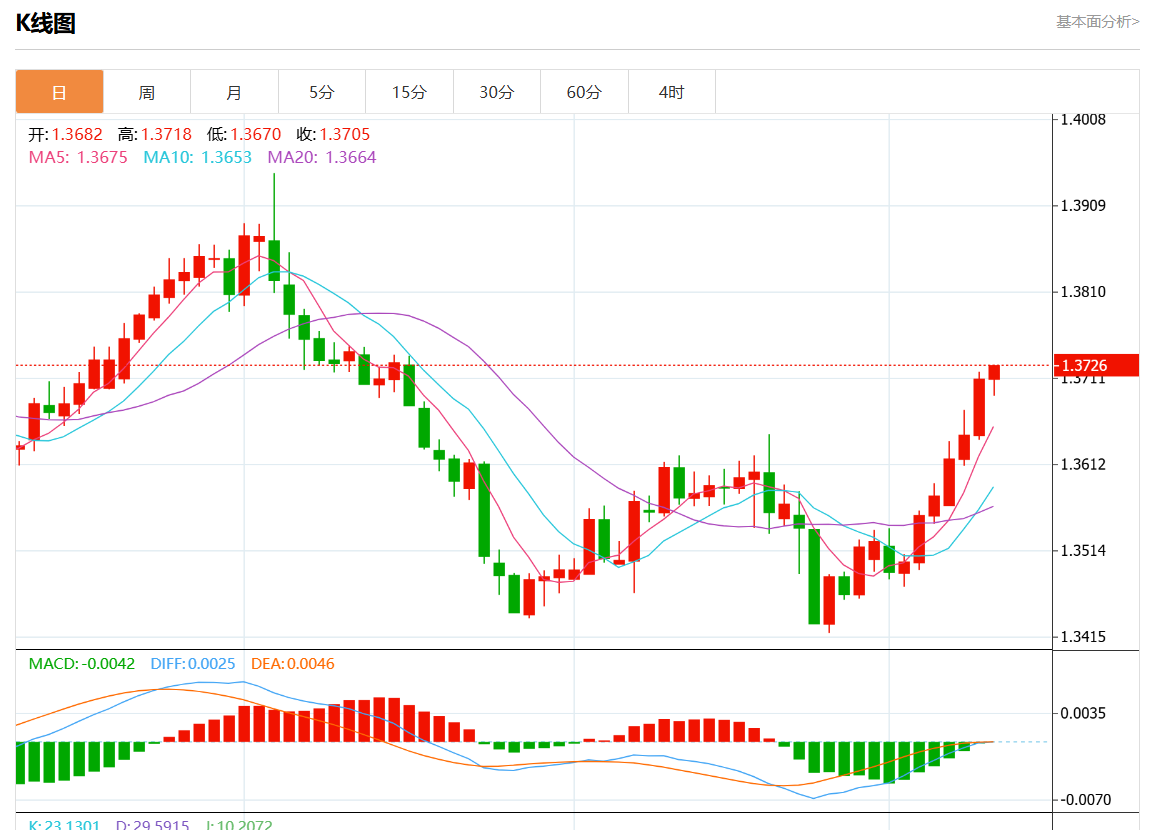The width and height of the screenshot is (1161, 830).
Task: Click the MACD: -0.0042 indicator label
Action: [81, 663]
